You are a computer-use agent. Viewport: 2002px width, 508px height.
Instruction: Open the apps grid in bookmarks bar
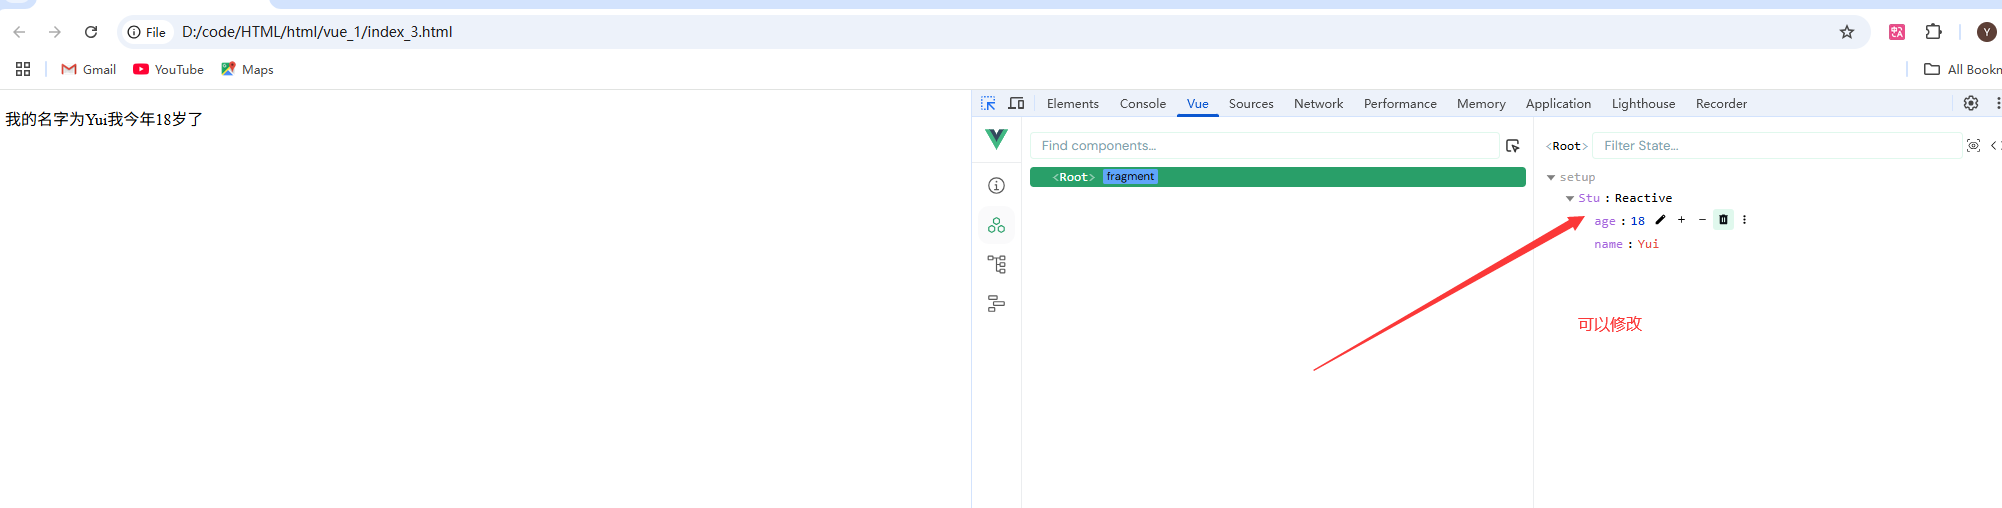coord(23,69)
